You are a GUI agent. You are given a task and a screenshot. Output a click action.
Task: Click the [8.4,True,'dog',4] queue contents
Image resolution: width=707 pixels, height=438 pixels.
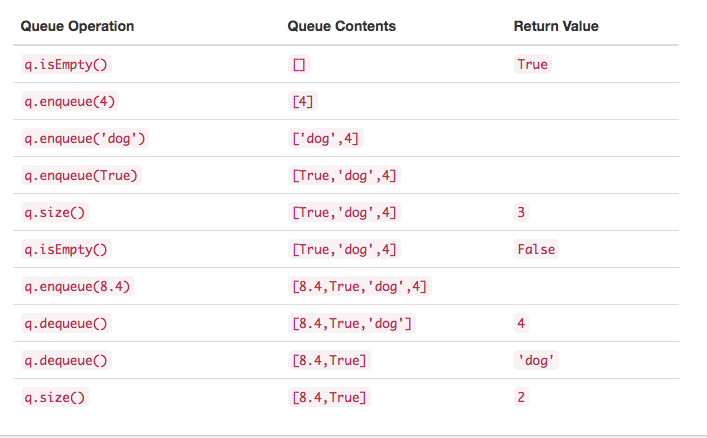[x=359, y=286]
